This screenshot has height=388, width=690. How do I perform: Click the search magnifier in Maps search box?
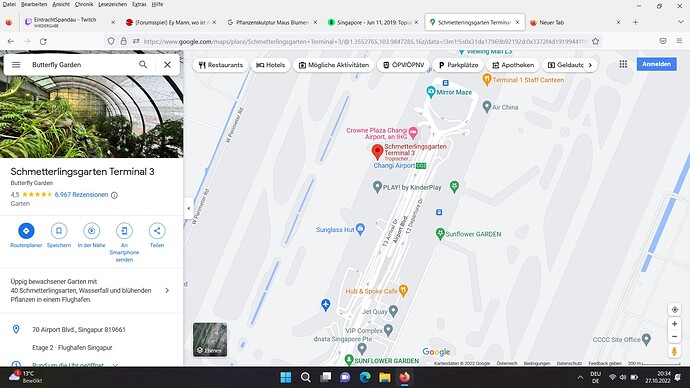(143, 65)
